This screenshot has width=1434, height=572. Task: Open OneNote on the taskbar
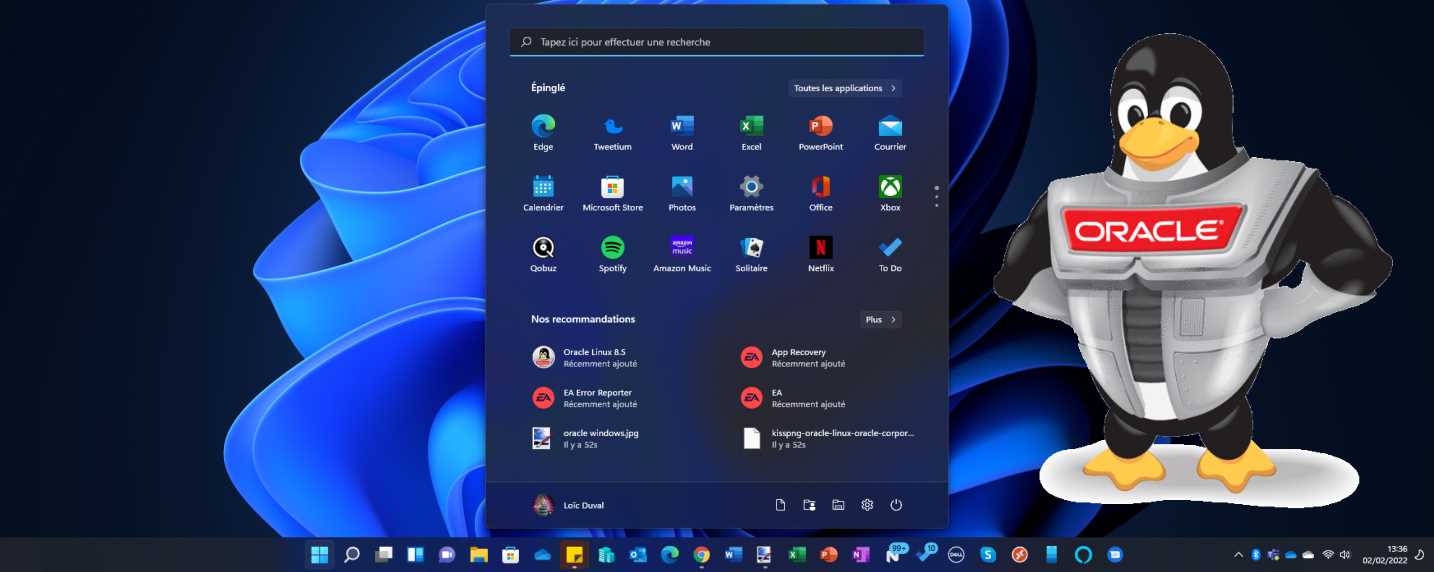tap(860, 554)
